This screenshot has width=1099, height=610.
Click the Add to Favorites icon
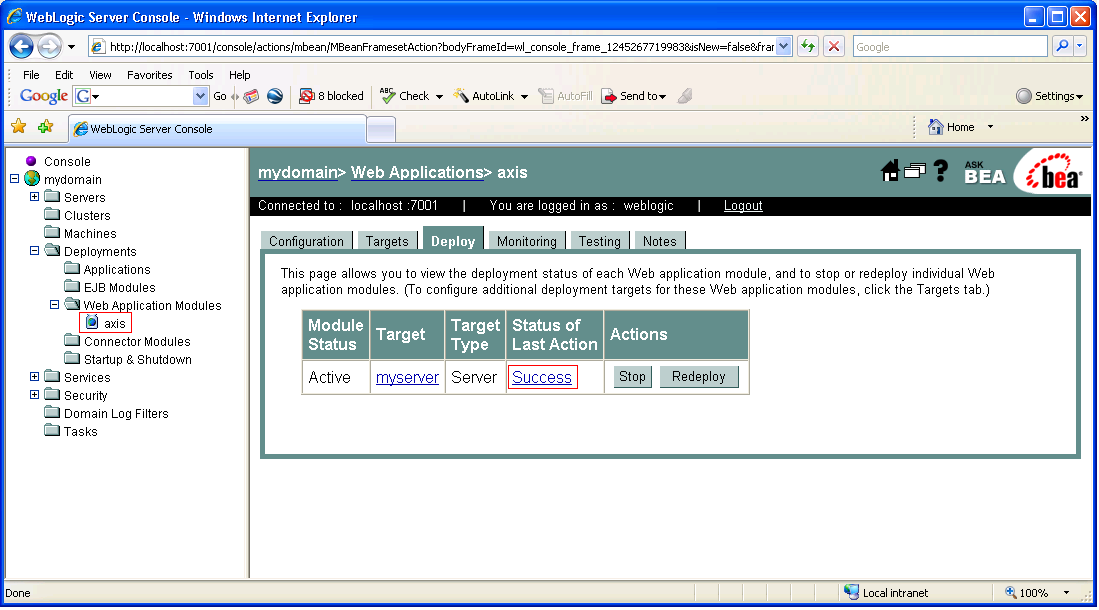click(x=46, y=126)
